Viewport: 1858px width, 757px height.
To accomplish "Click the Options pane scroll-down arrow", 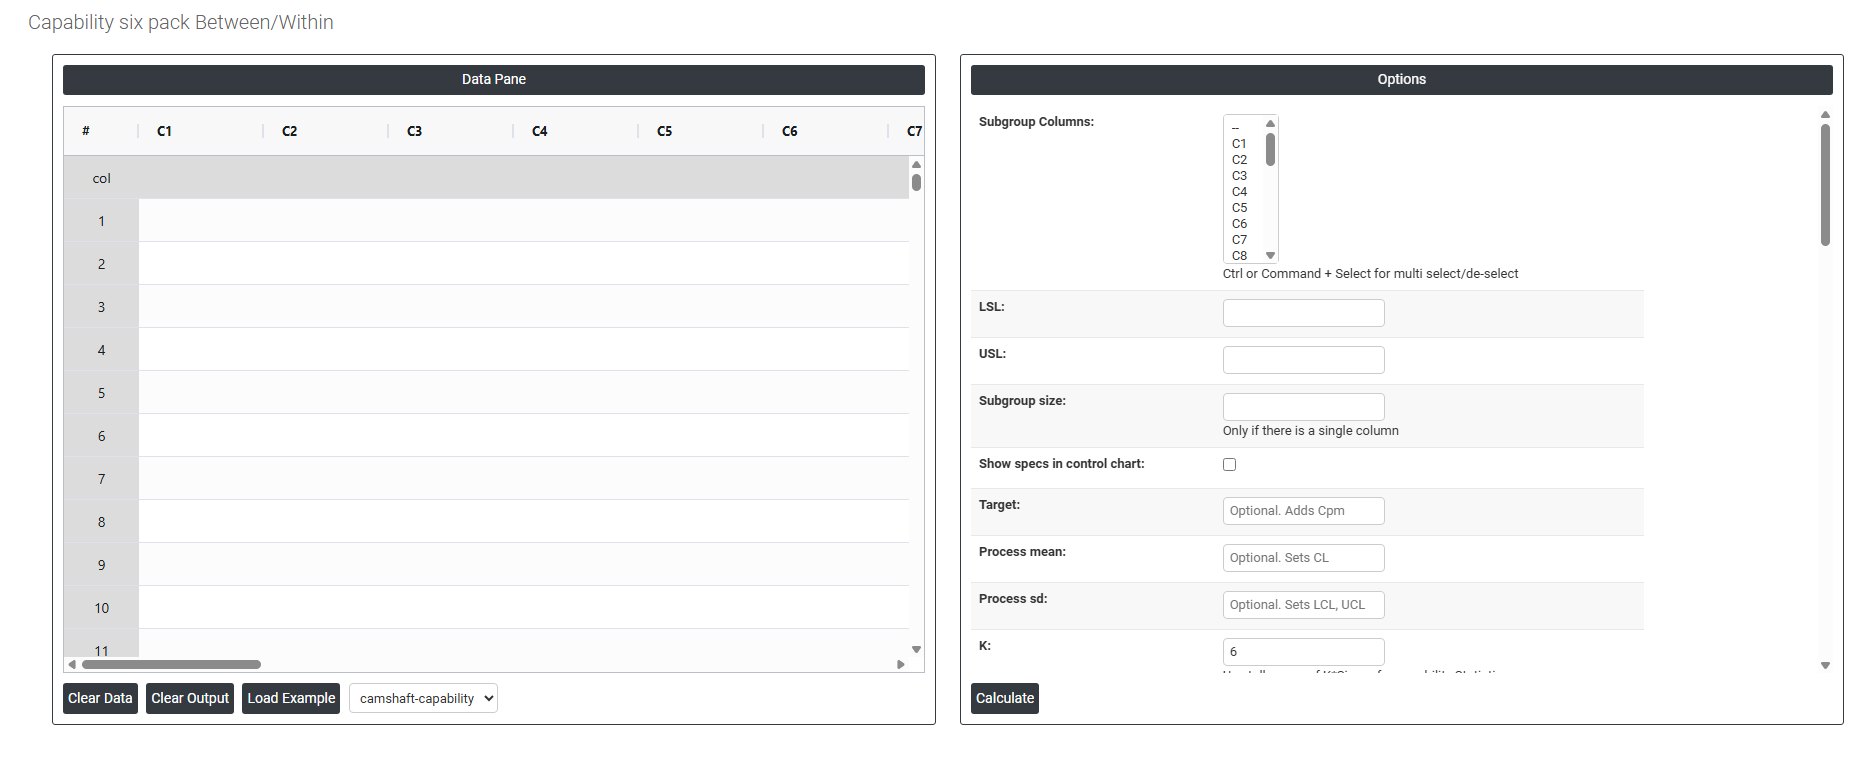I will pyautogui.click(x=1825, y=665).
